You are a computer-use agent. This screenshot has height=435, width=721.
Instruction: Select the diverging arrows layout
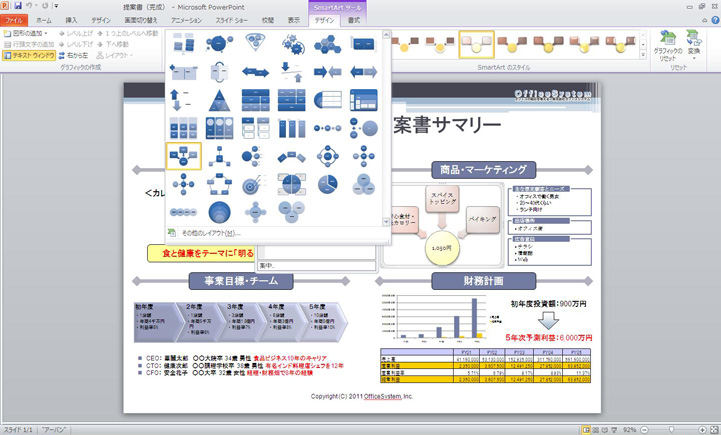[x=364, y=72]
